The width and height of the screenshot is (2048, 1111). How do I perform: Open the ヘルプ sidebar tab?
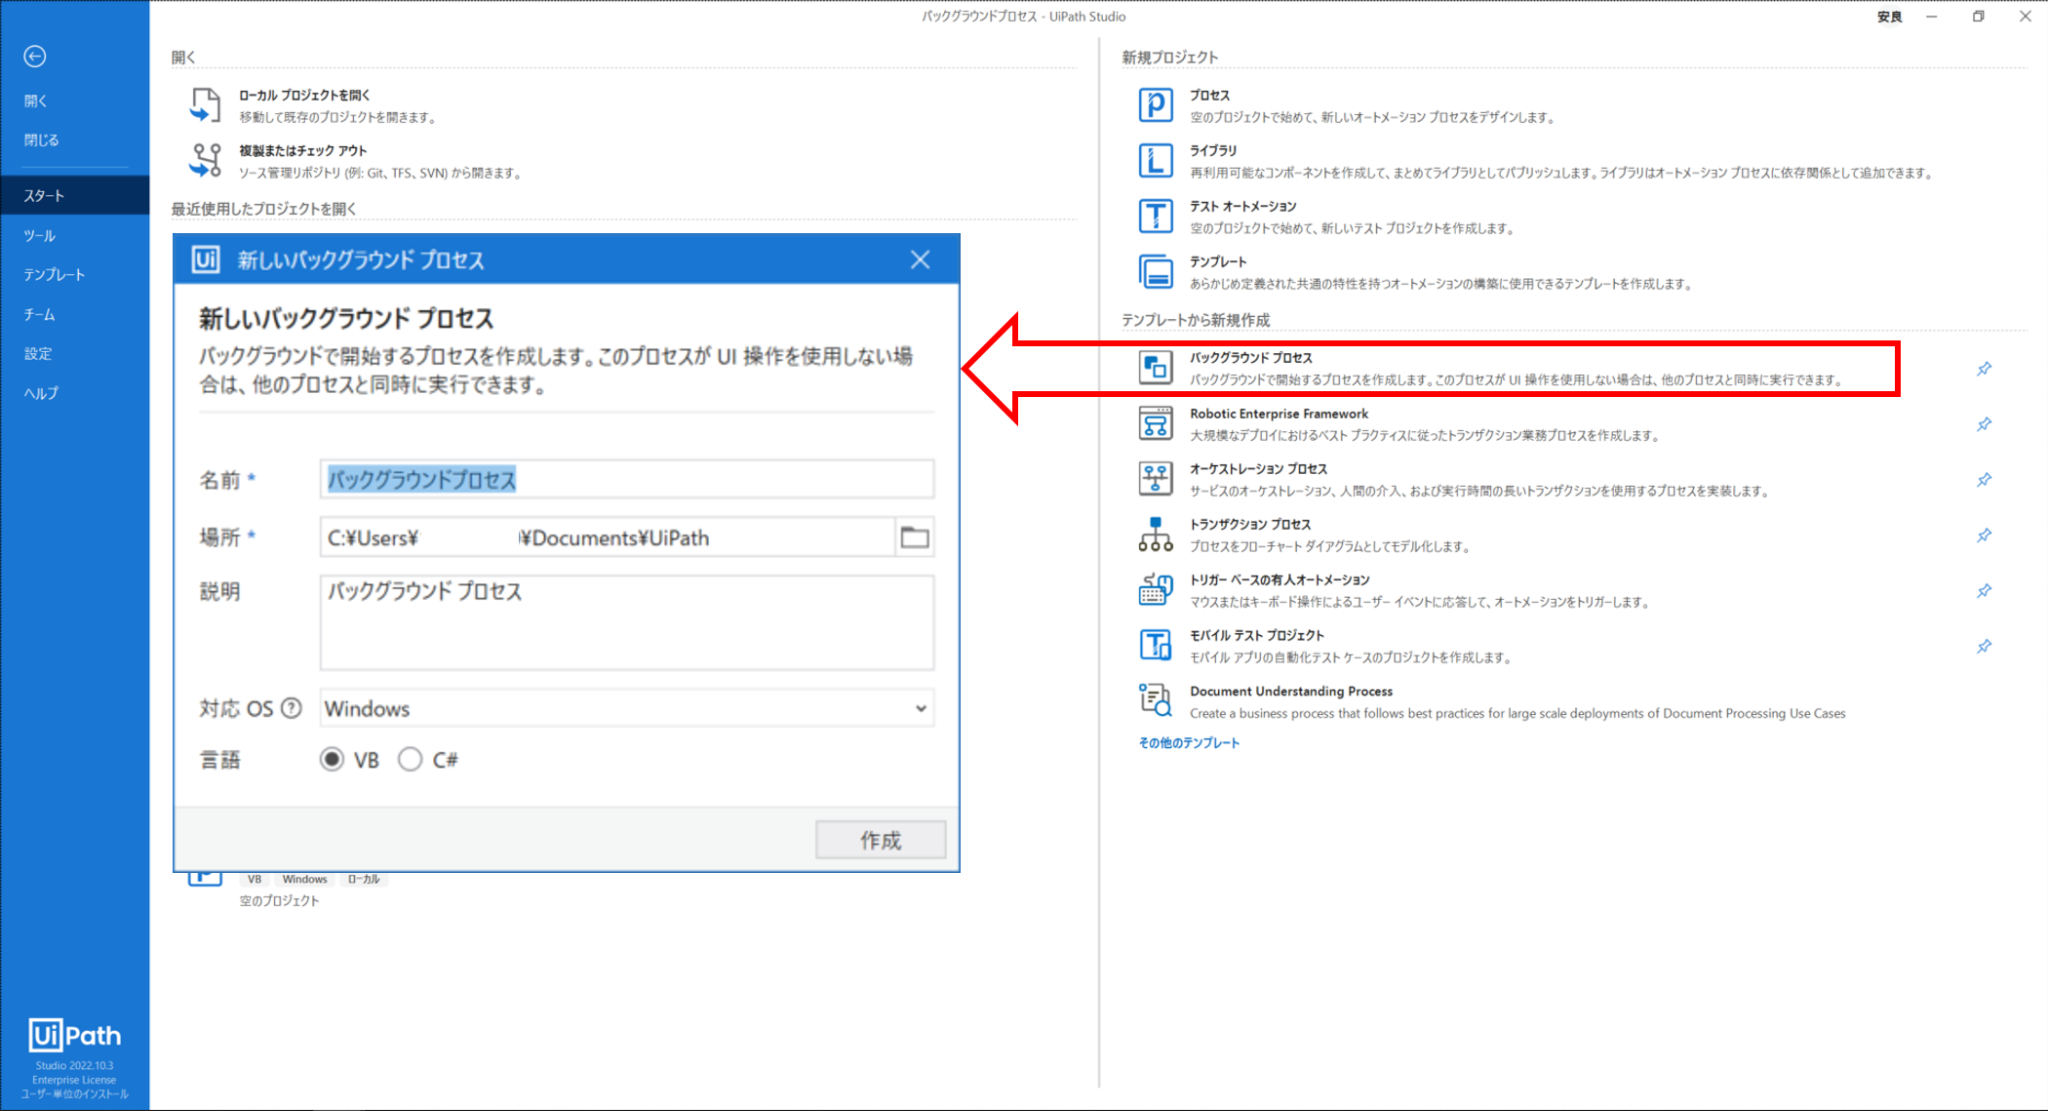[x=75, y=393]
